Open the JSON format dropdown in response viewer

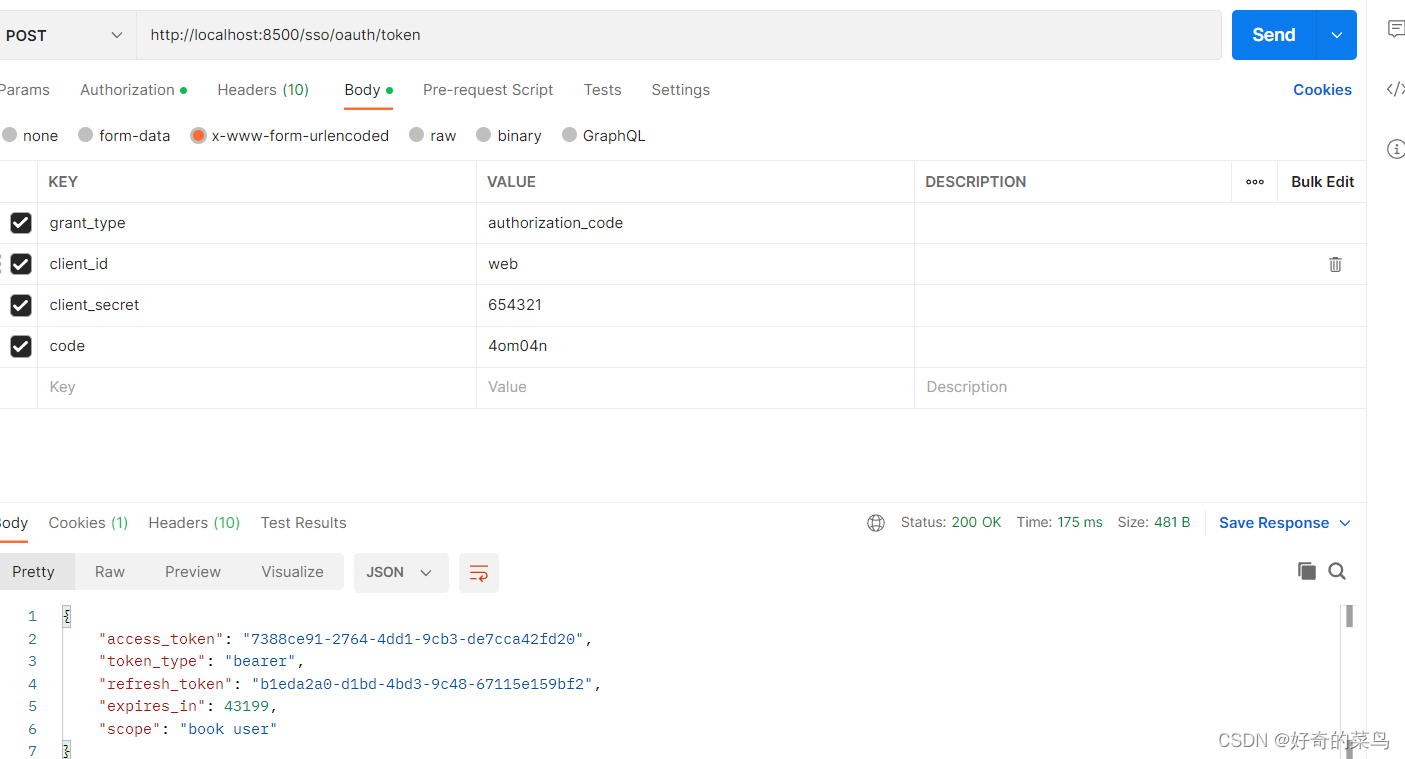point(401,572)
